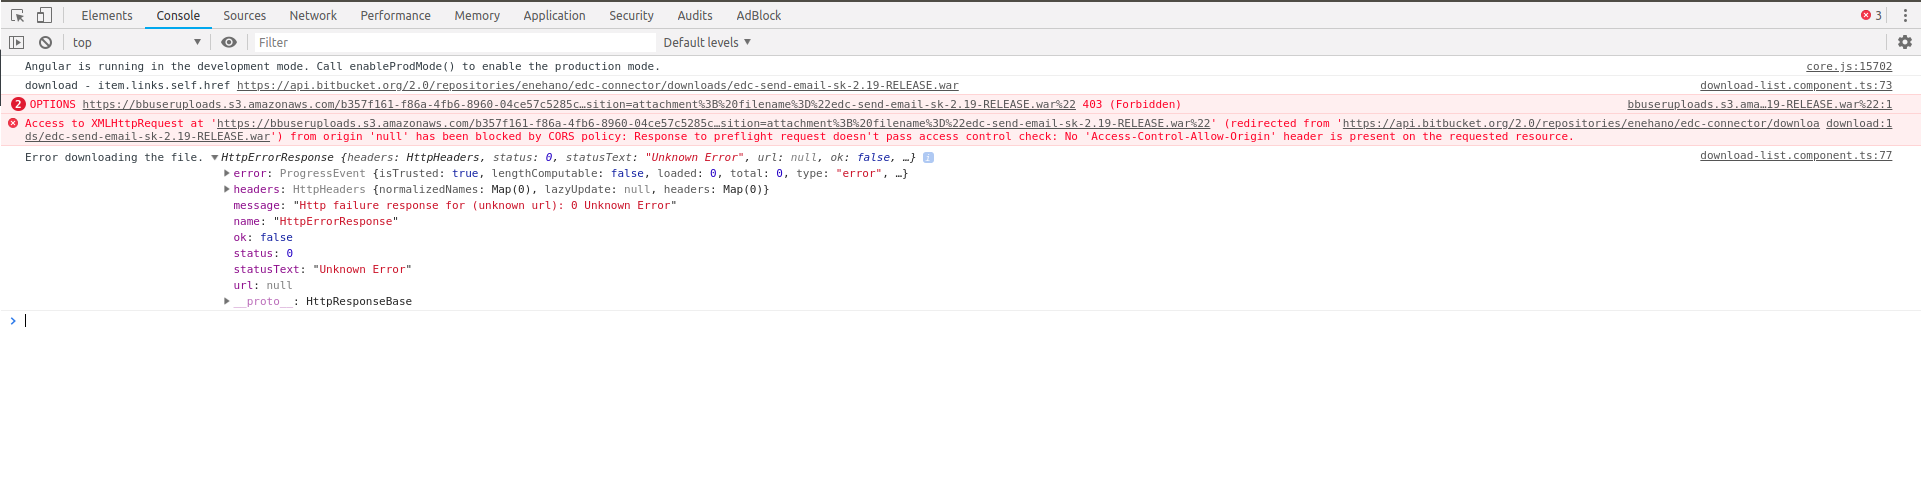Expand the headers: HttpHeaders property
This screenshot has width=1921, height=492.
pyautogui.click(x=227, y=189)
